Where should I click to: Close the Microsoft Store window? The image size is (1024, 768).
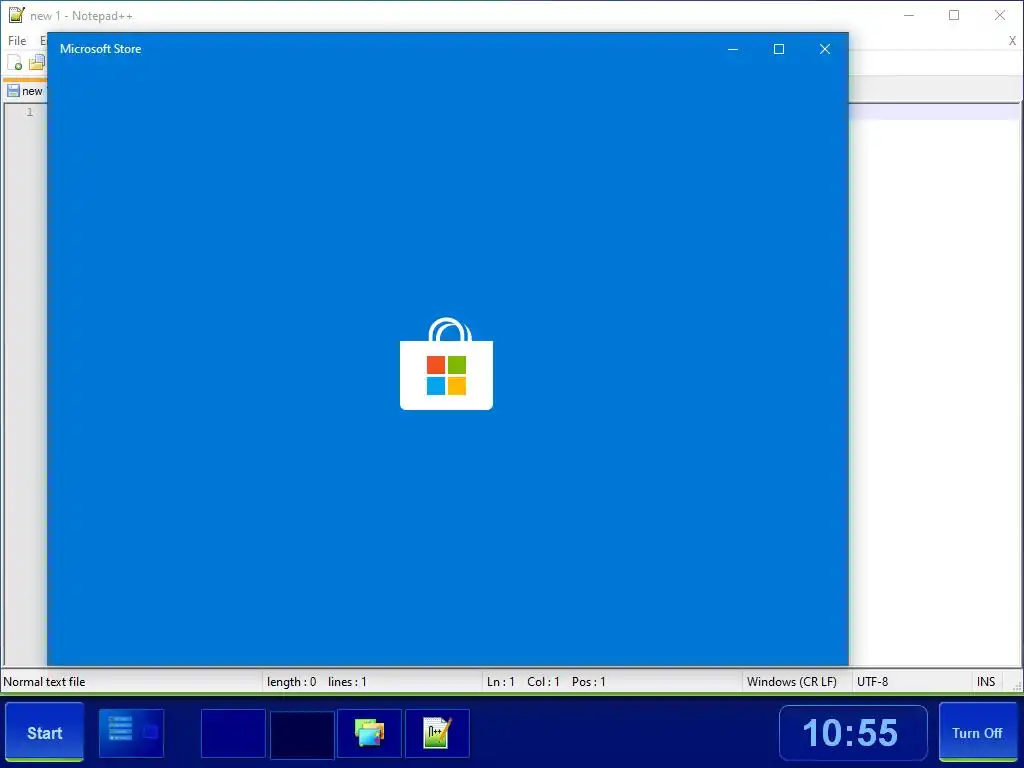coord(825,49)
